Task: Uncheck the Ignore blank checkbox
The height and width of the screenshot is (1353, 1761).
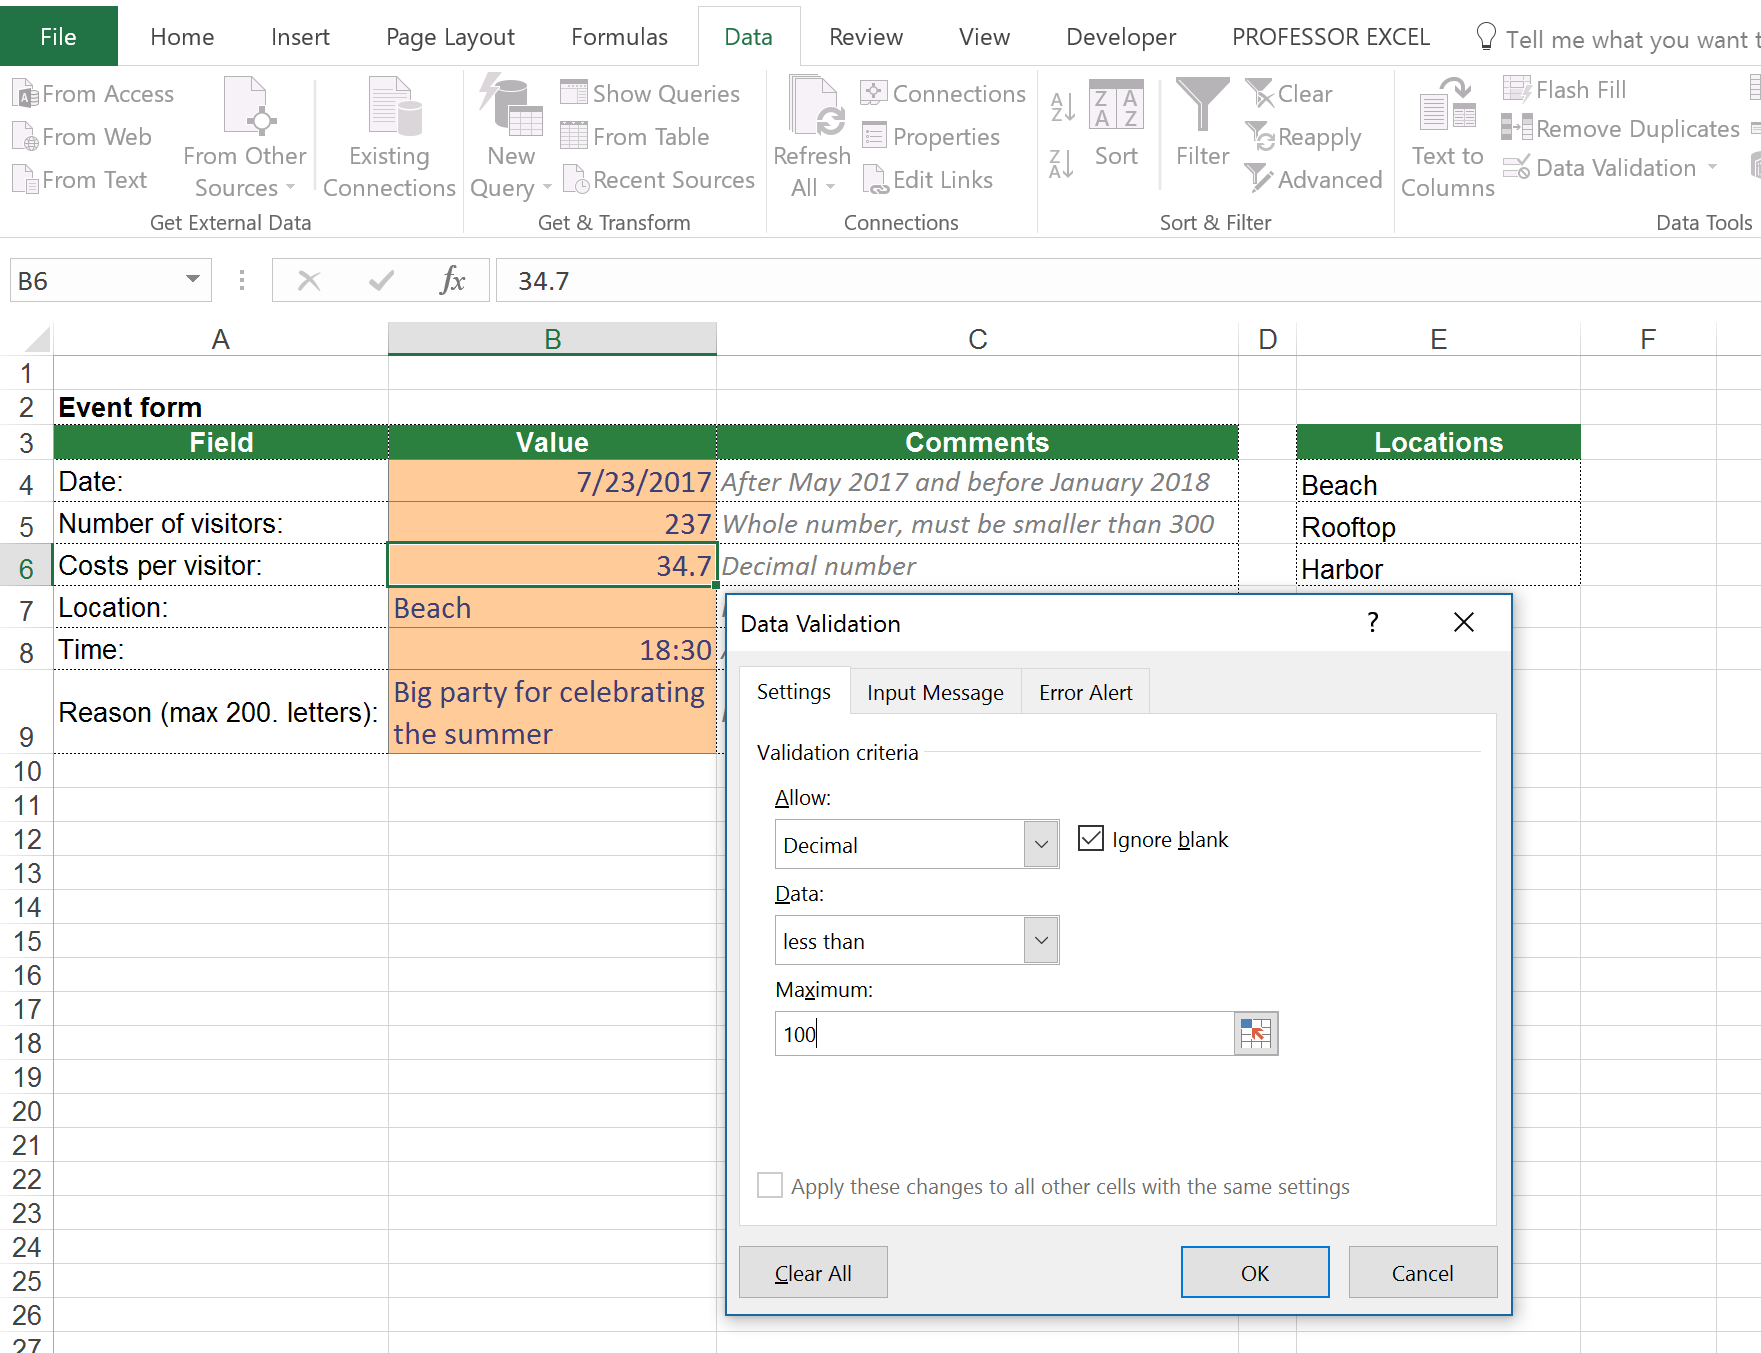Action: (x=1089, y=838)
